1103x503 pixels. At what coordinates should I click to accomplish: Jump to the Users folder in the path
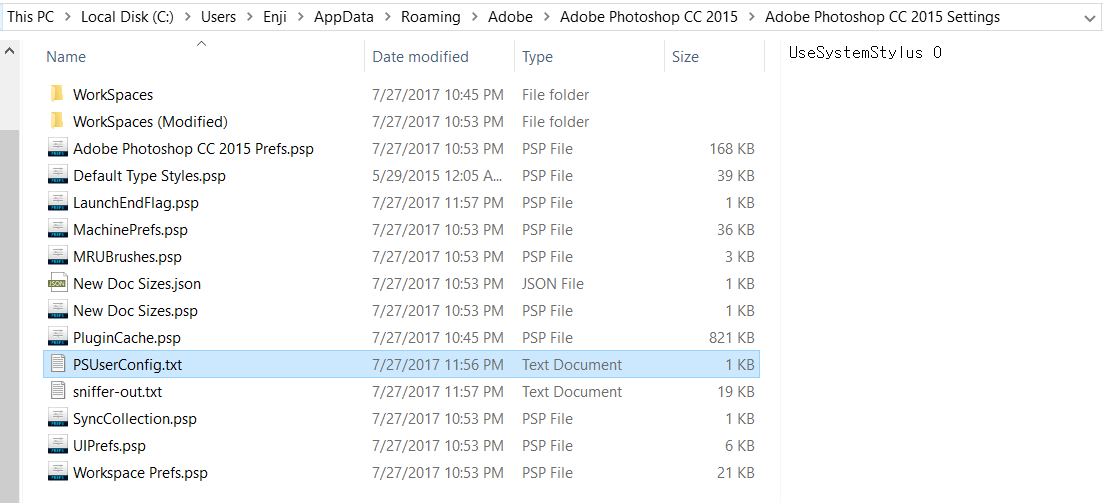[x=218, y=17]
